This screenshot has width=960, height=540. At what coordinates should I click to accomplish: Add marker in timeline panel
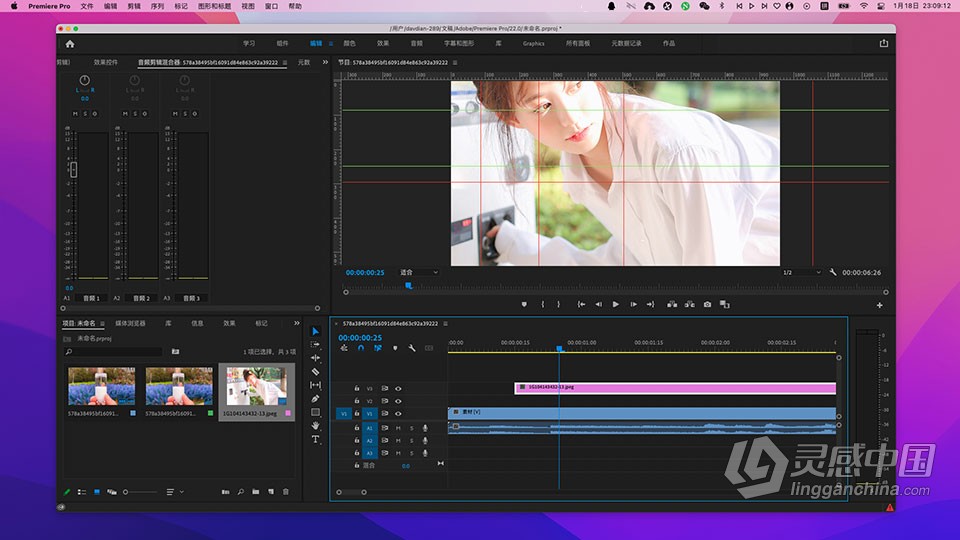(x=395, y=348)
